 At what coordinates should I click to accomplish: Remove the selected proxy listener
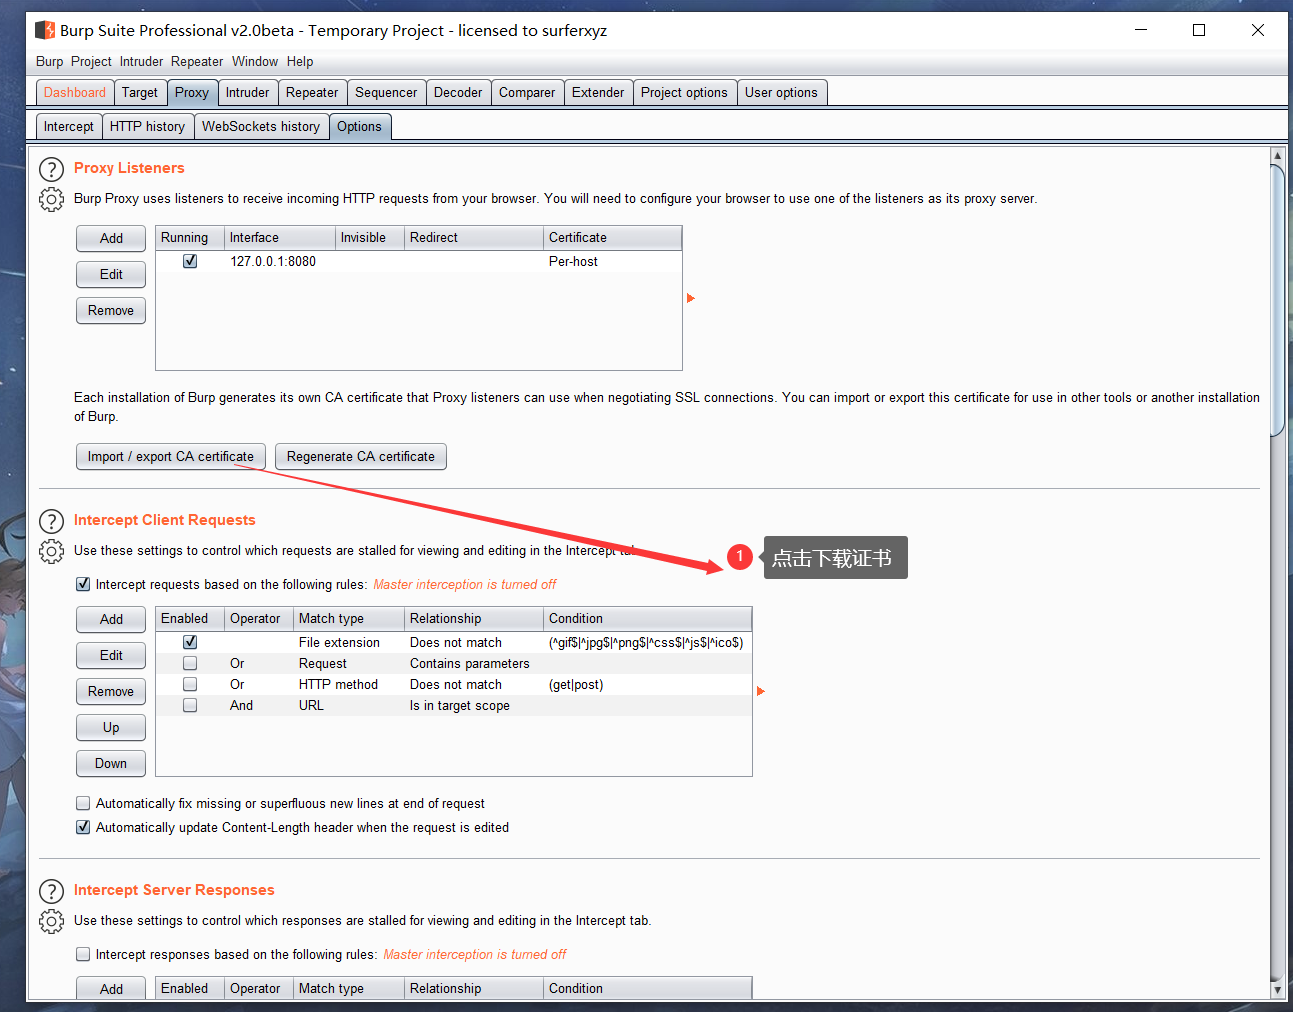pyautogui.click(x=111, y=310)
